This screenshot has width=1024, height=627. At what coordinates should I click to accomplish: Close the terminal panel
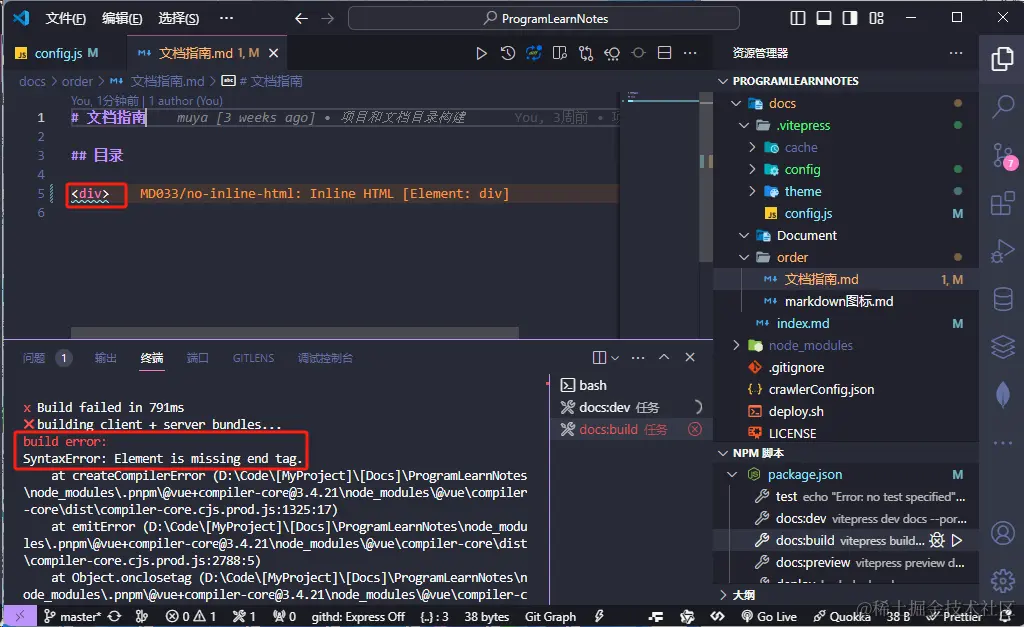coord(690,357)
